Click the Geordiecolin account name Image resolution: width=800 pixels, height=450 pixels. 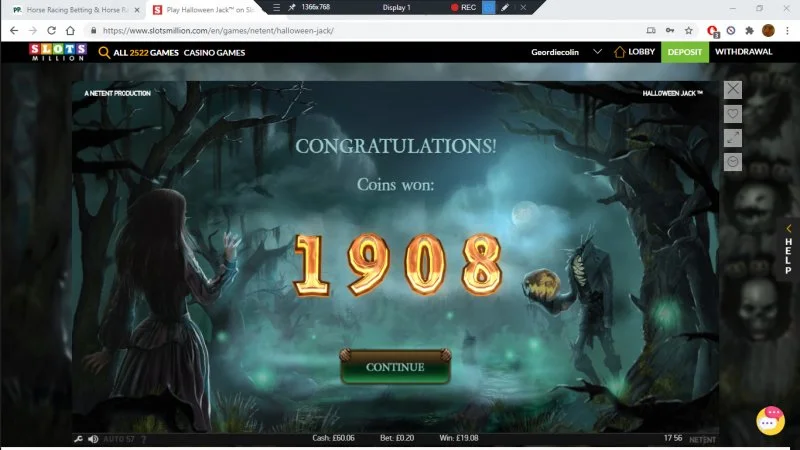coord(555,52)
